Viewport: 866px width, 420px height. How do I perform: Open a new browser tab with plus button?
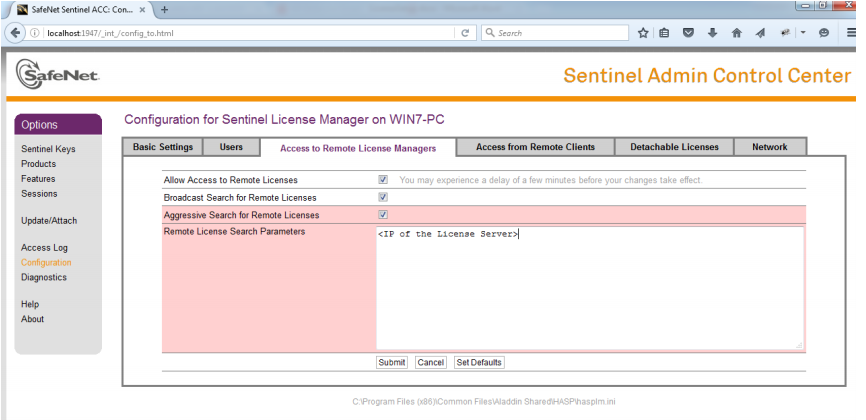(x=164, y=9)
